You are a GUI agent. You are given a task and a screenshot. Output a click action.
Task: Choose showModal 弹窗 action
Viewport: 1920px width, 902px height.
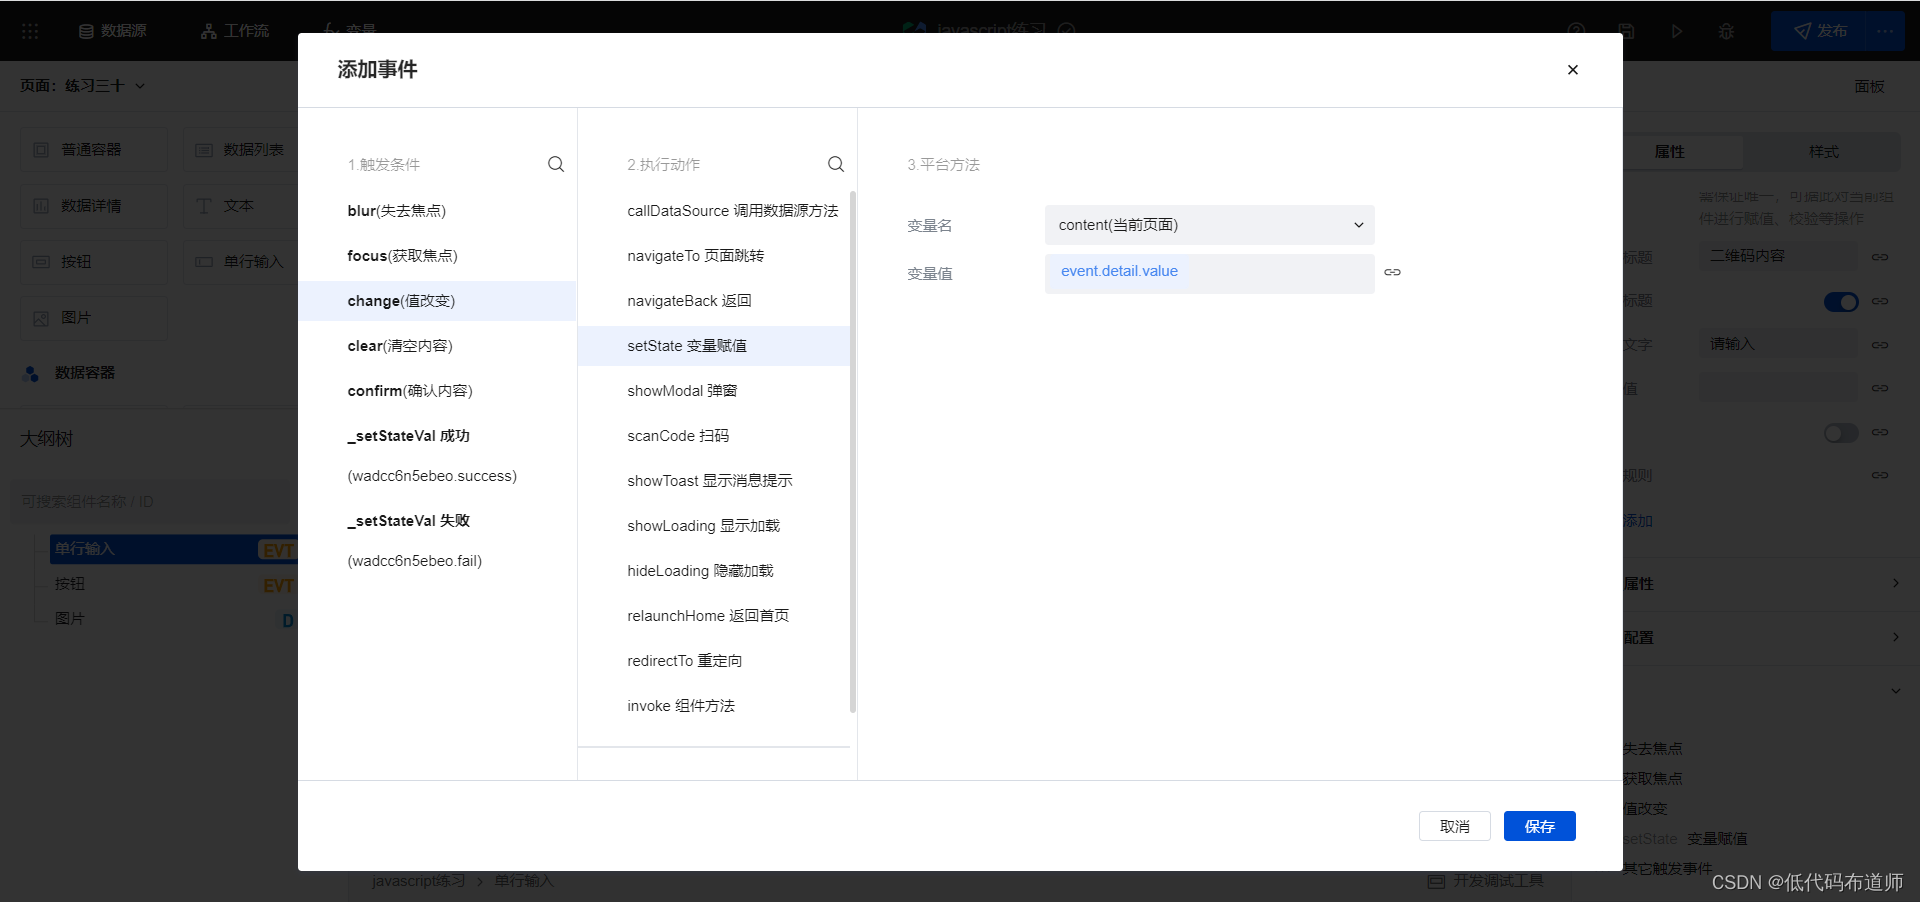[x=714, y=391]
